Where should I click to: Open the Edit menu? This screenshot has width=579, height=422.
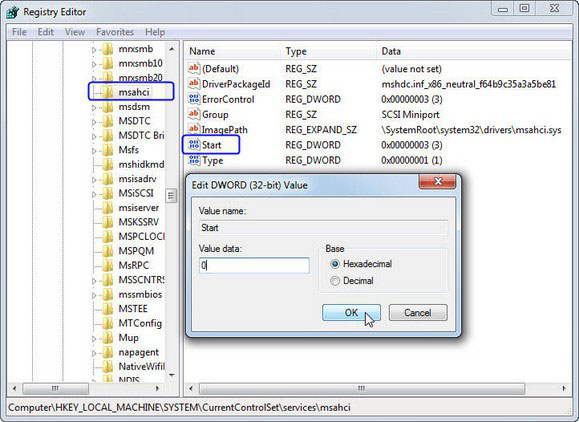(x=45, y=32)
